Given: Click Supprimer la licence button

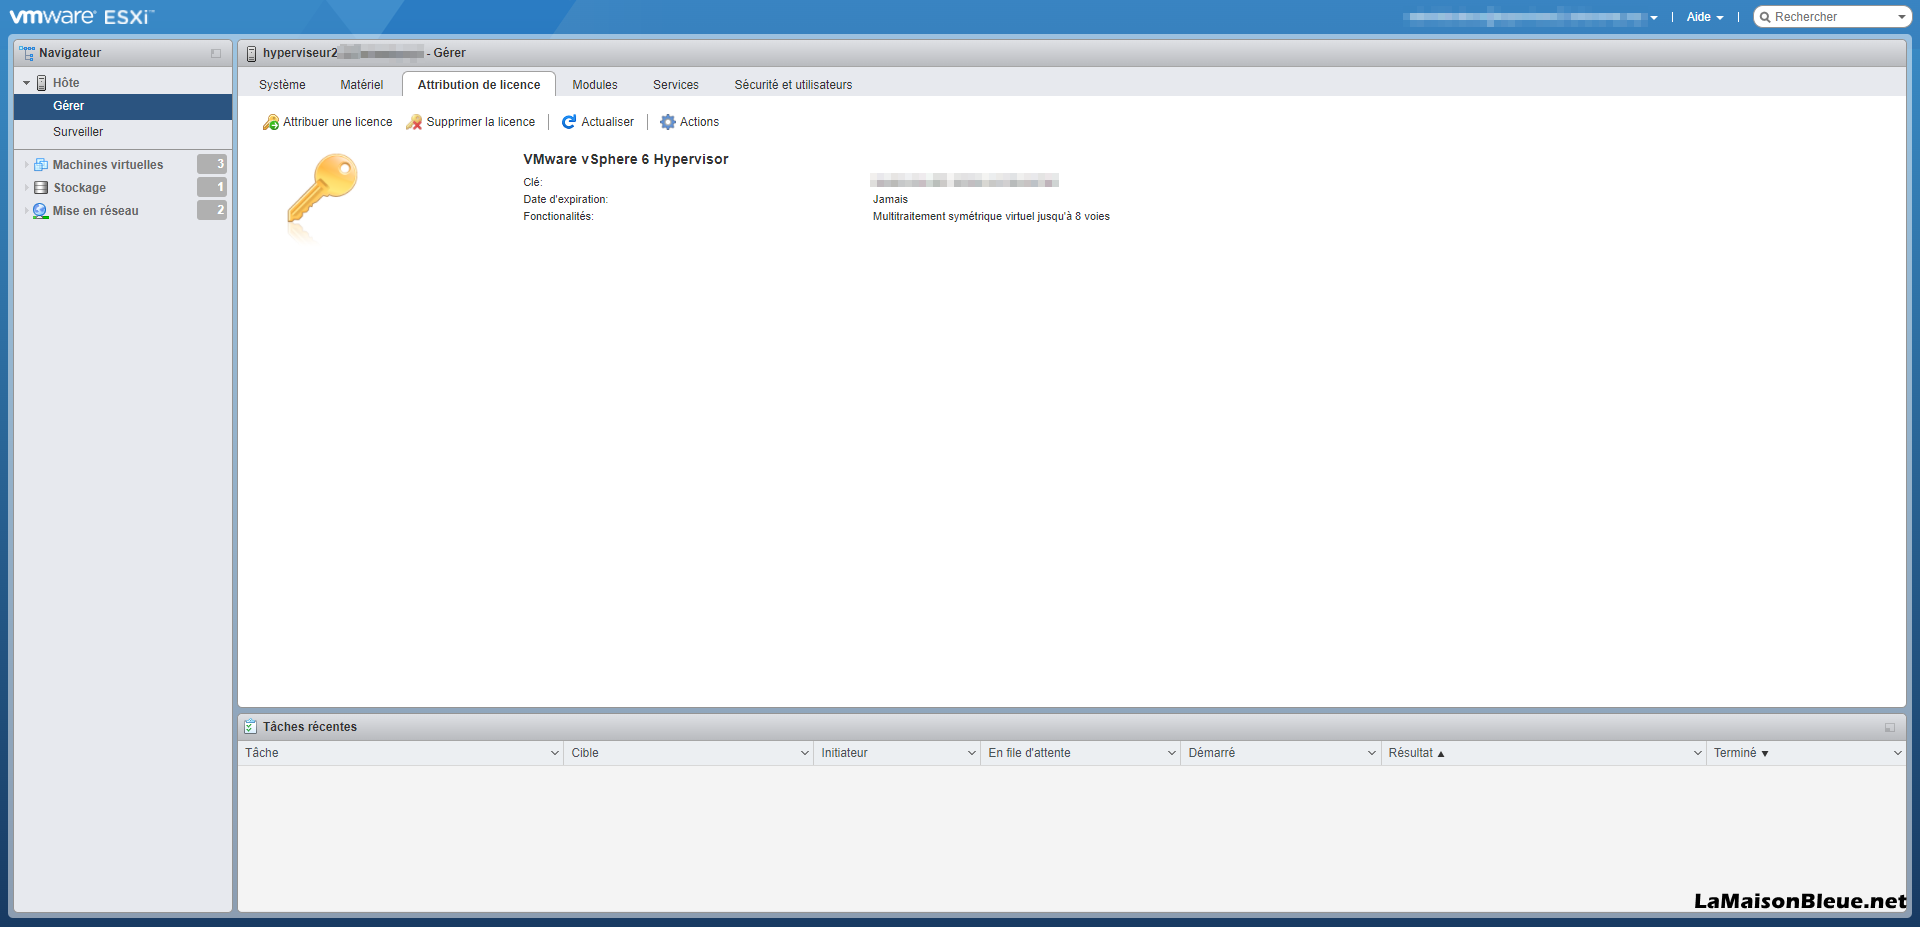Looking at the screenshot, I should (470, 122).
